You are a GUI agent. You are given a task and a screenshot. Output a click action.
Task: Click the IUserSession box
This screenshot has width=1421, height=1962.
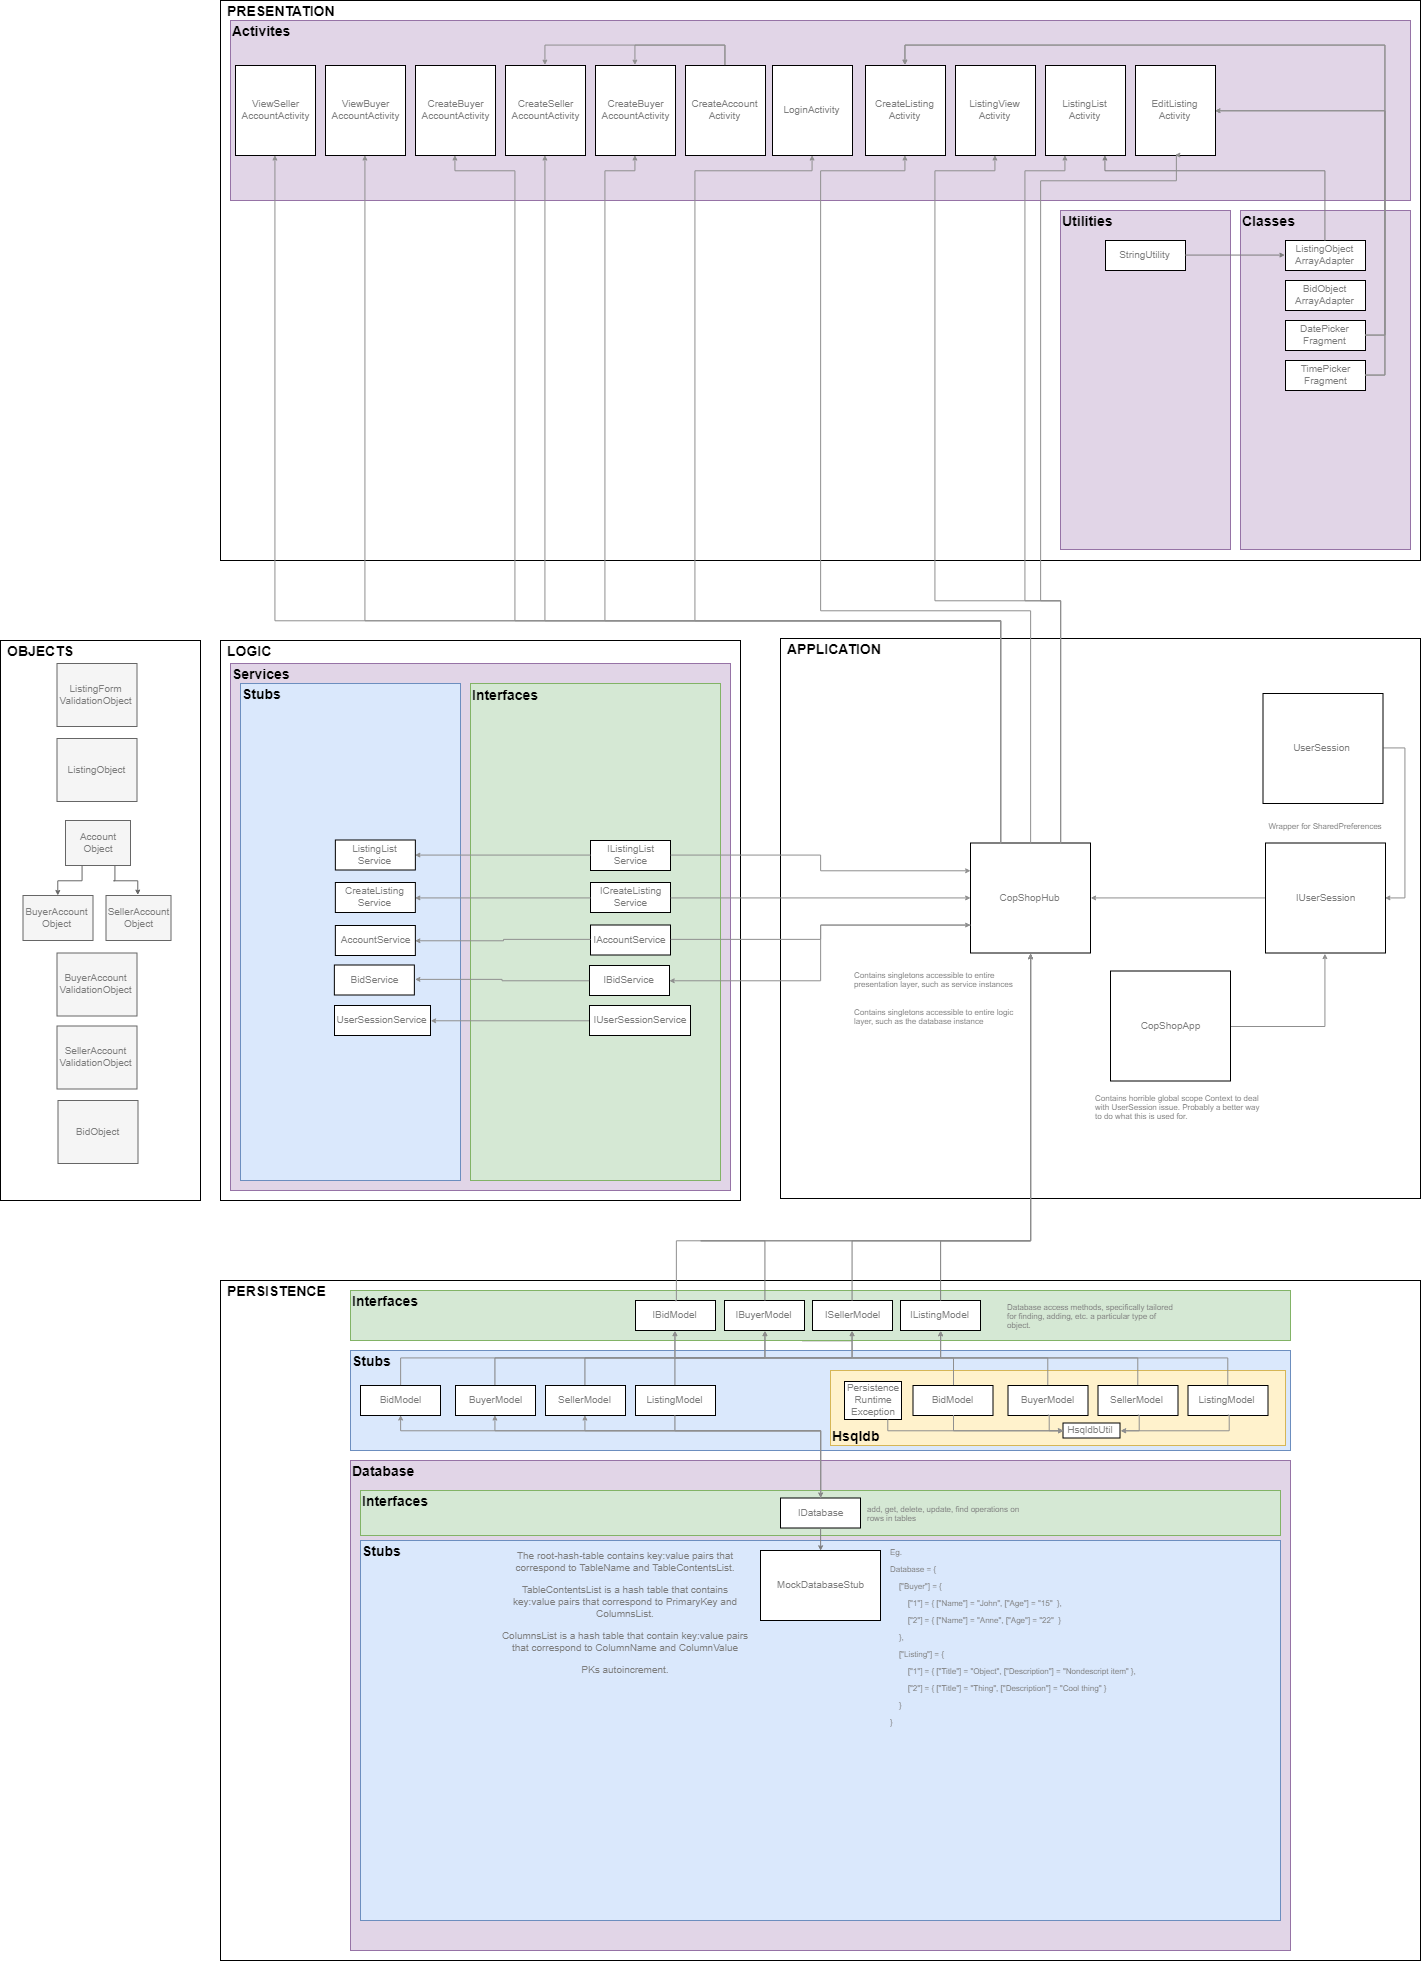click(x=1326, y=898)
